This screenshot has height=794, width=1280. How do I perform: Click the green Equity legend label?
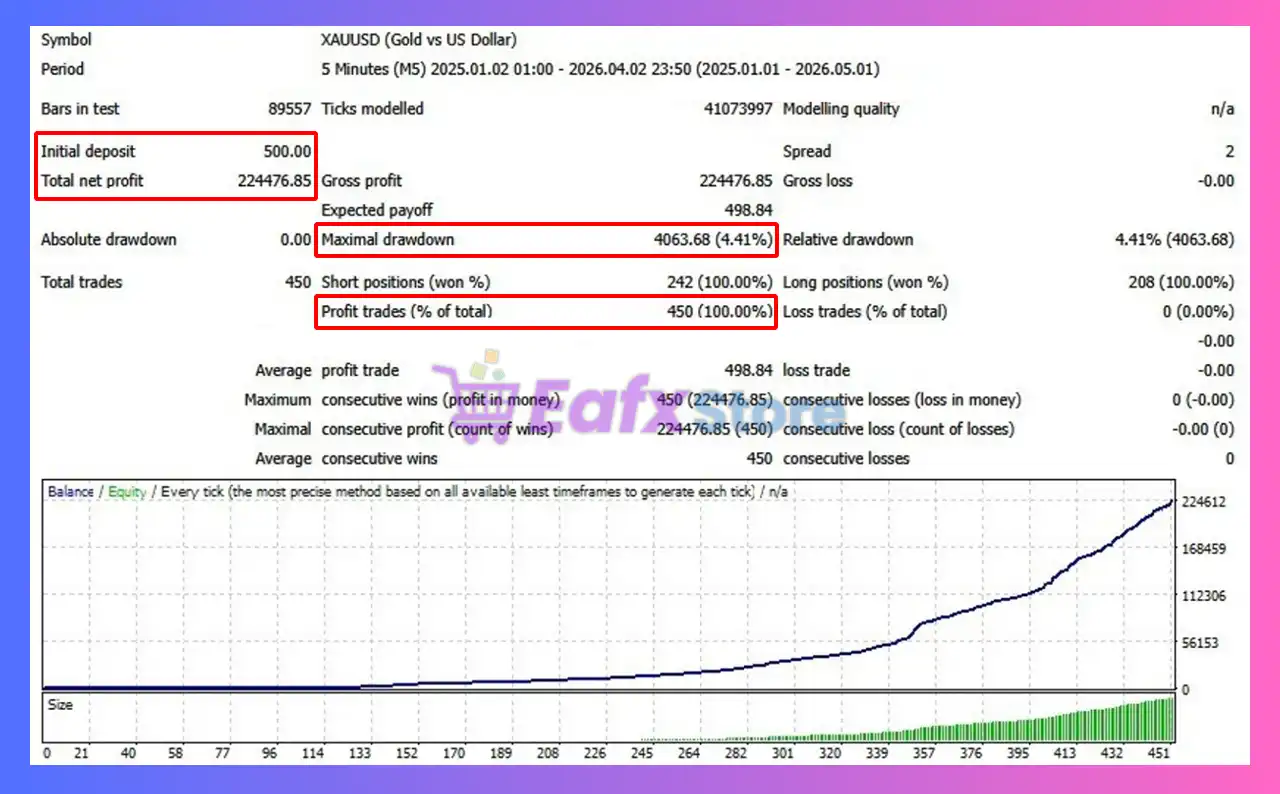point(127,492)
